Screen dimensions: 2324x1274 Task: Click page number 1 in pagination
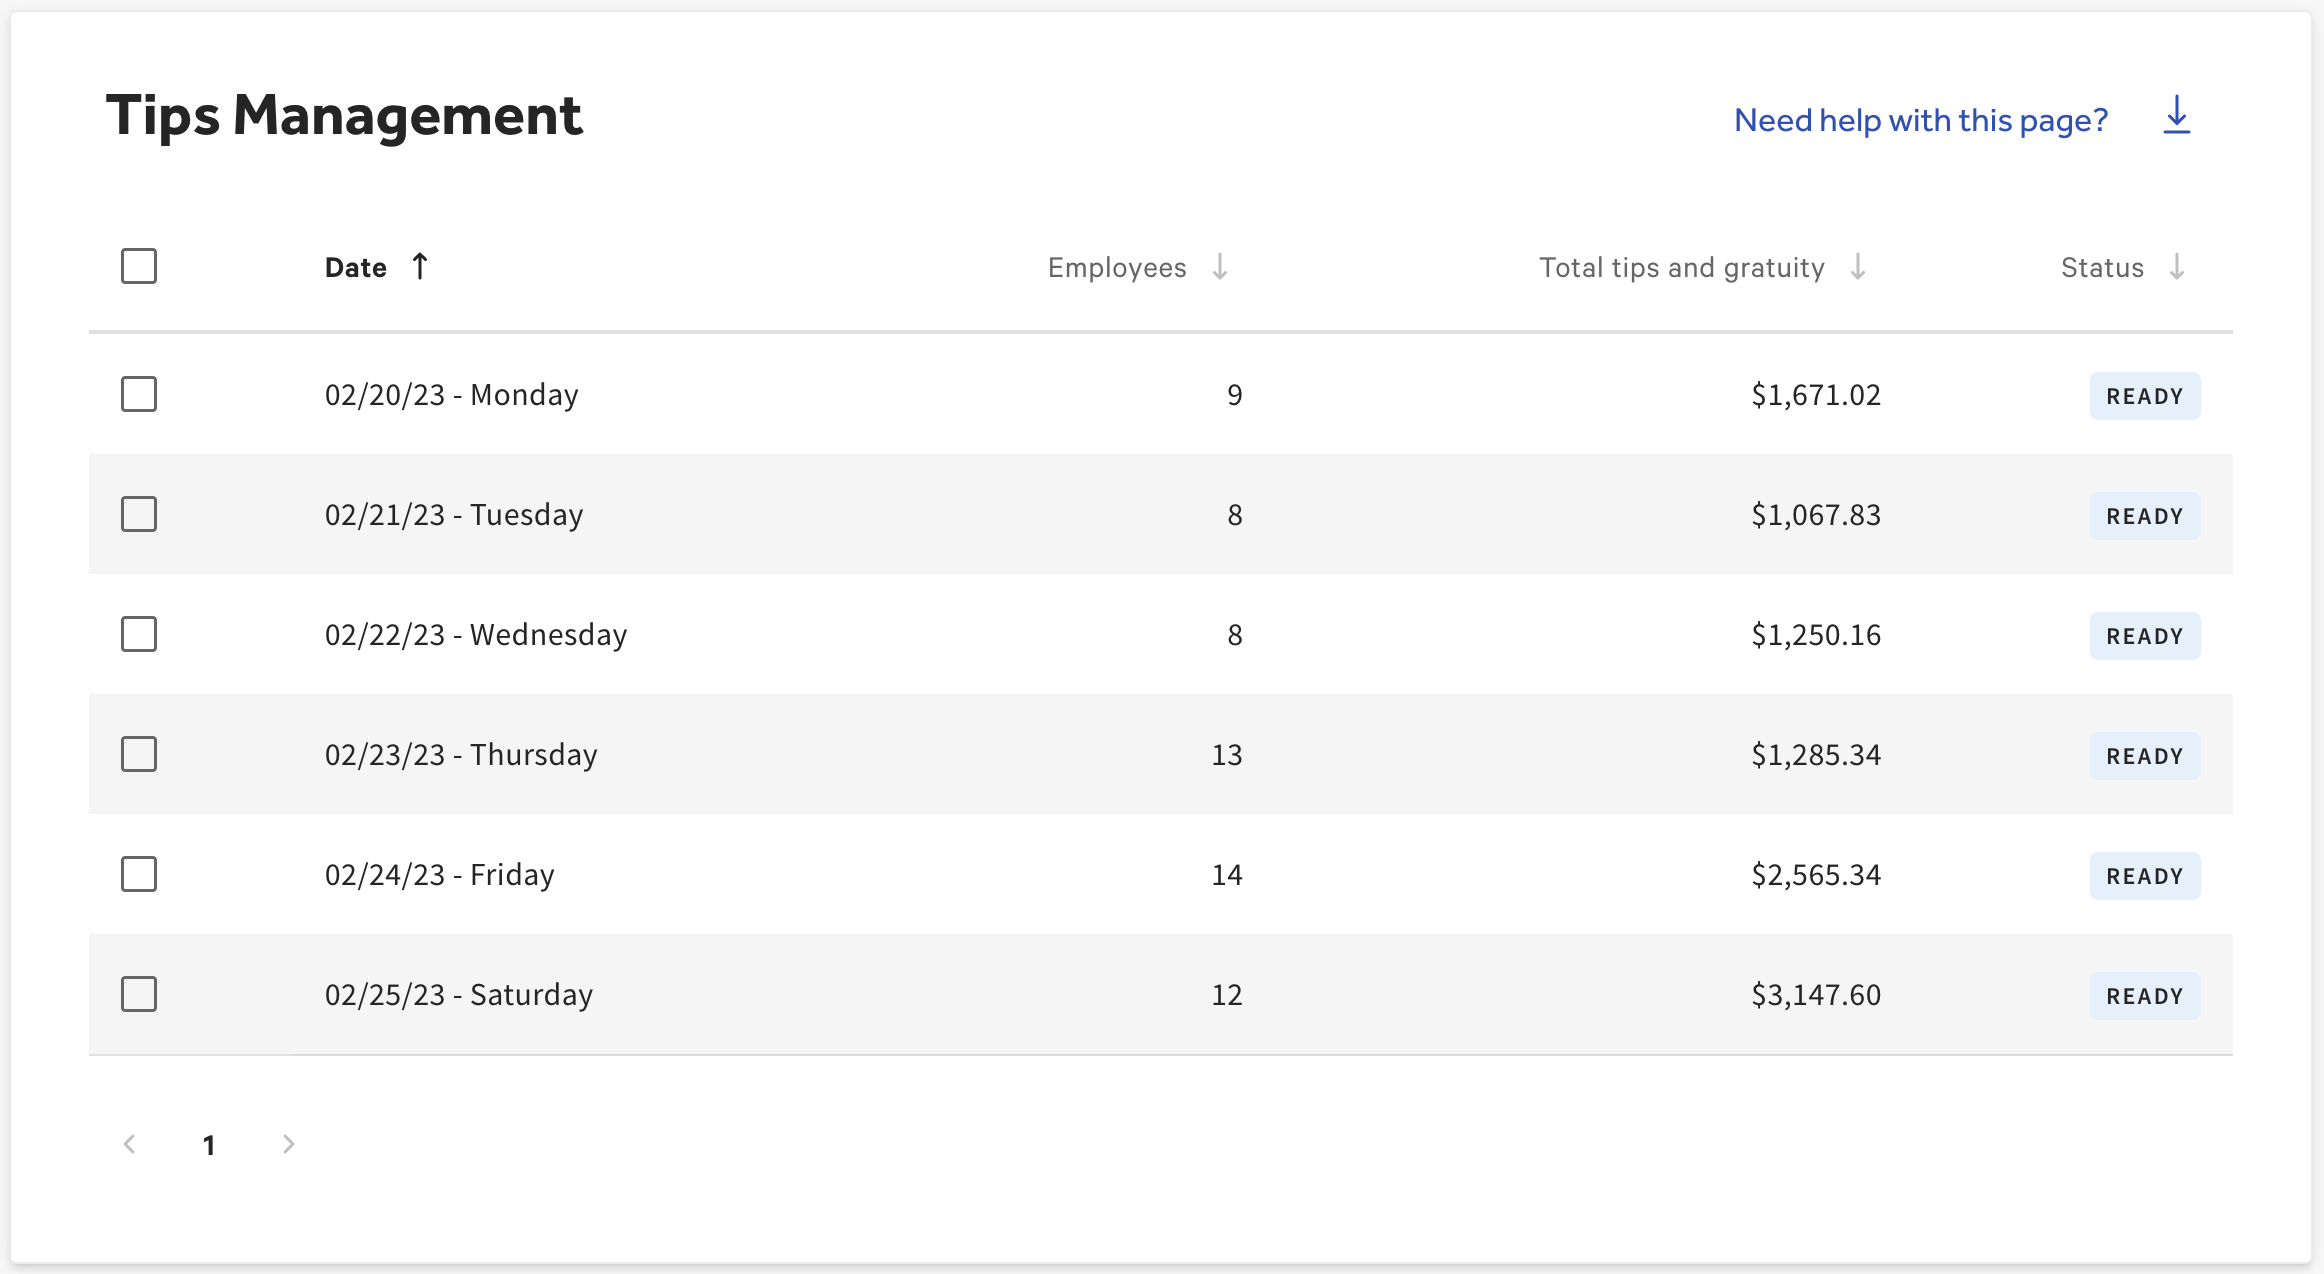pos(209,1144)
